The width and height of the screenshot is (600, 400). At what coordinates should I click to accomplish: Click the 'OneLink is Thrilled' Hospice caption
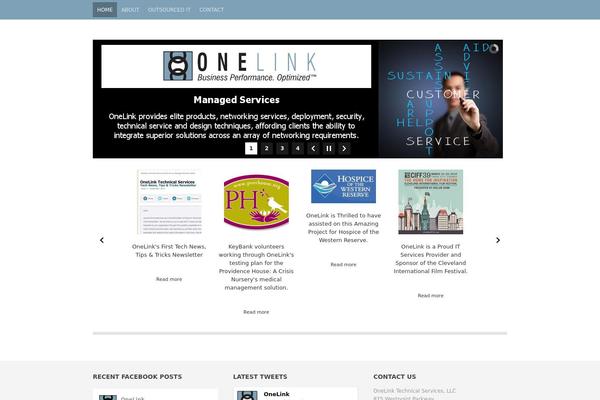(x=343, y=228)
